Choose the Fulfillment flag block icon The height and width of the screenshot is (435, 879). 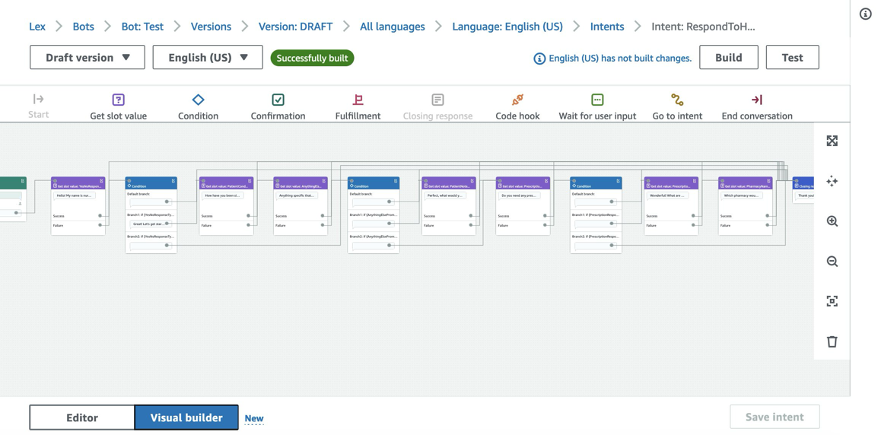click(x=358, y=100)
